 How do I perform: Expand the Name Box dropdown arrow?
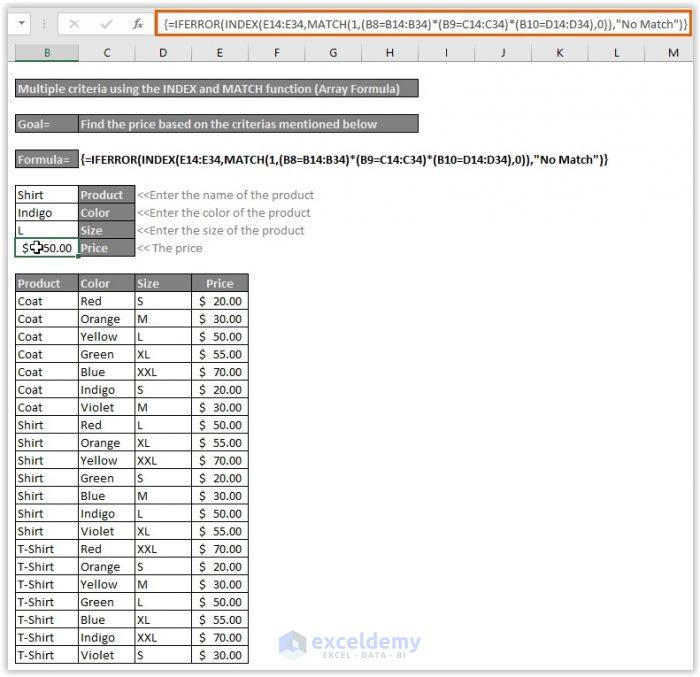pyautogui.click(x=21, y=23)
